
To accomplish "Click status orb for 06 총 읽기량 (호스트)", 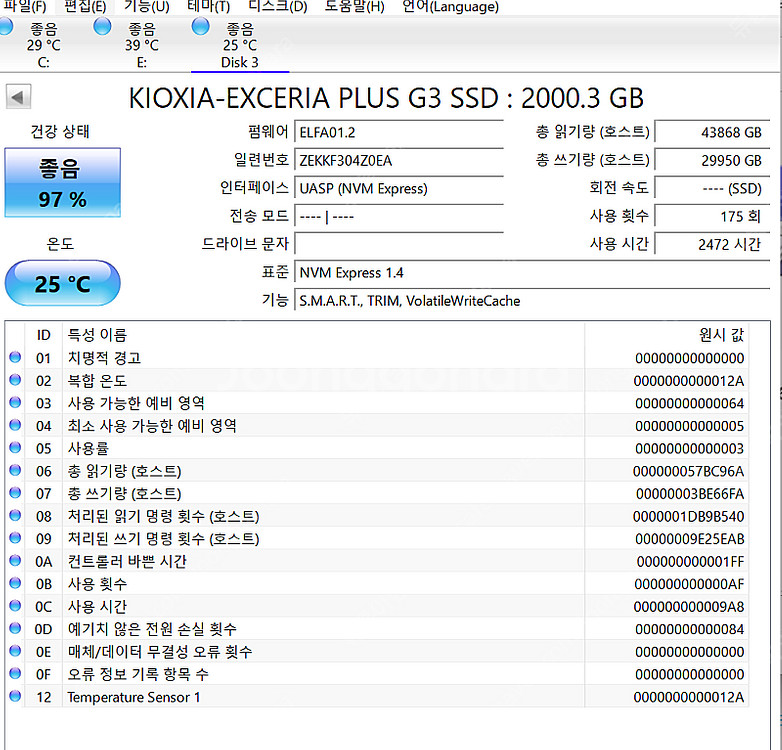I will tap(15, 470).
